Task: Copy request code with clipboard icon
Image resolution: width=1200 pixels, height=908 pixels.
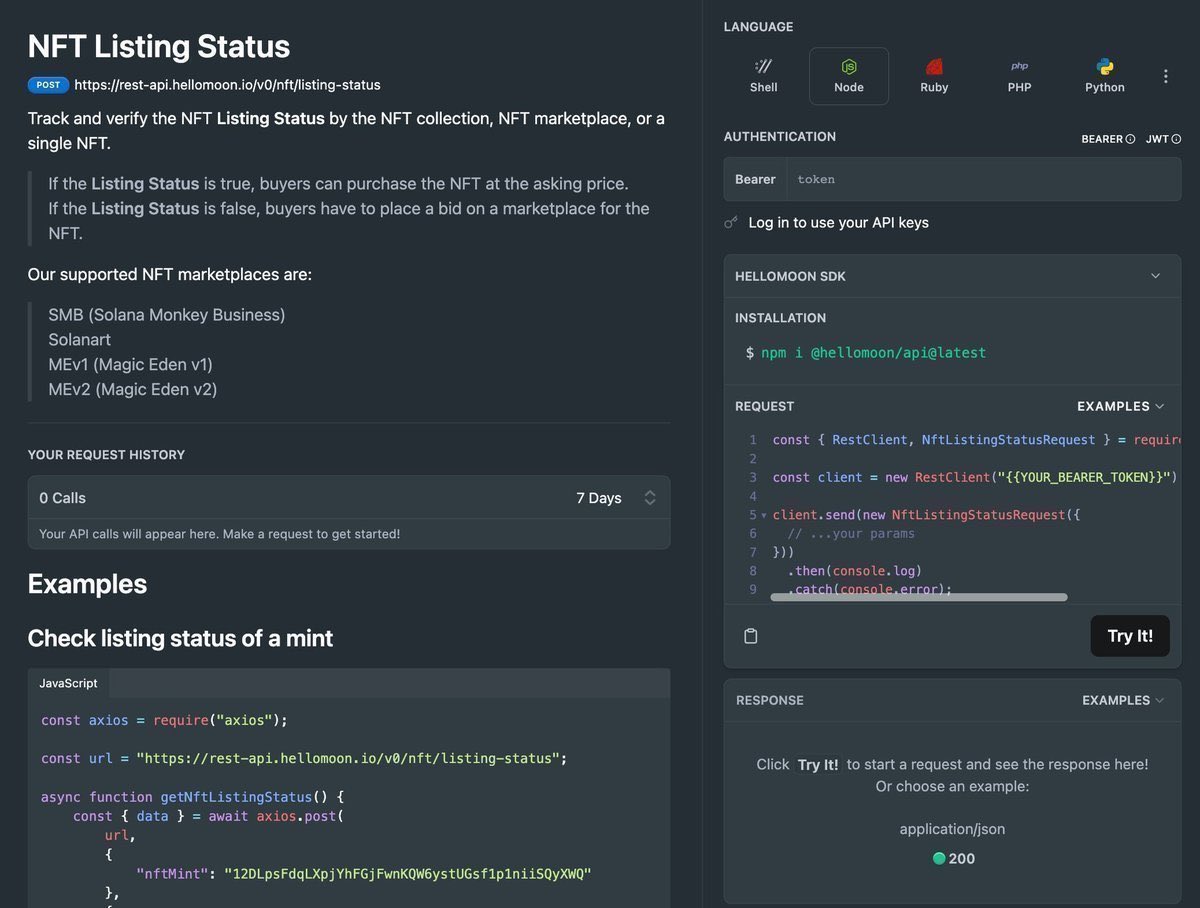Action: (751, 636)
